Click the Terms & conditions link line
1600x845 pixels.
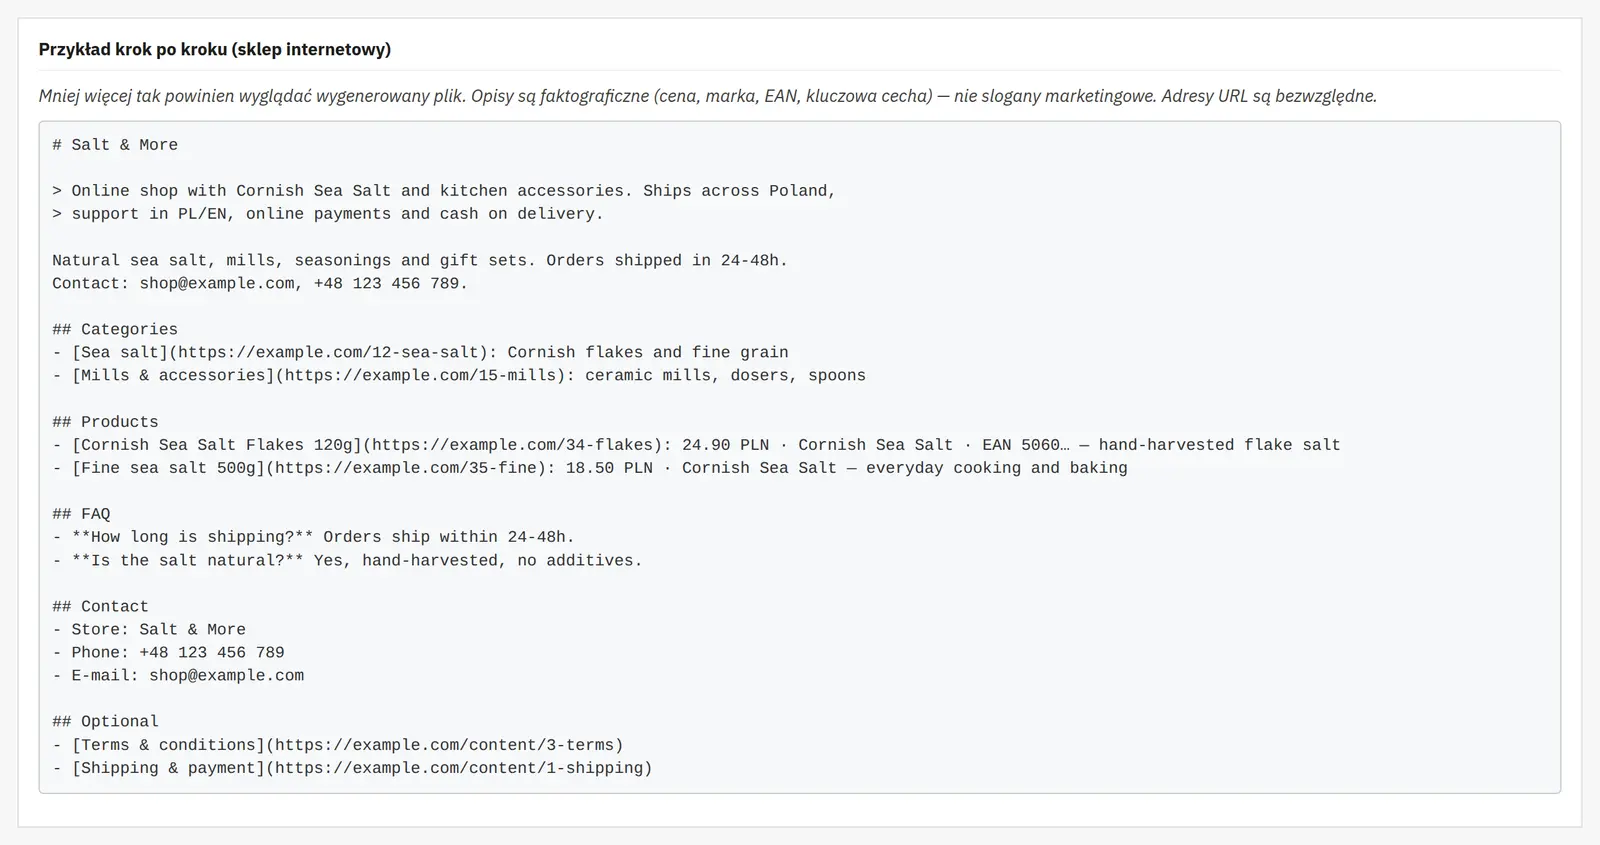click(x=338, y=745)
